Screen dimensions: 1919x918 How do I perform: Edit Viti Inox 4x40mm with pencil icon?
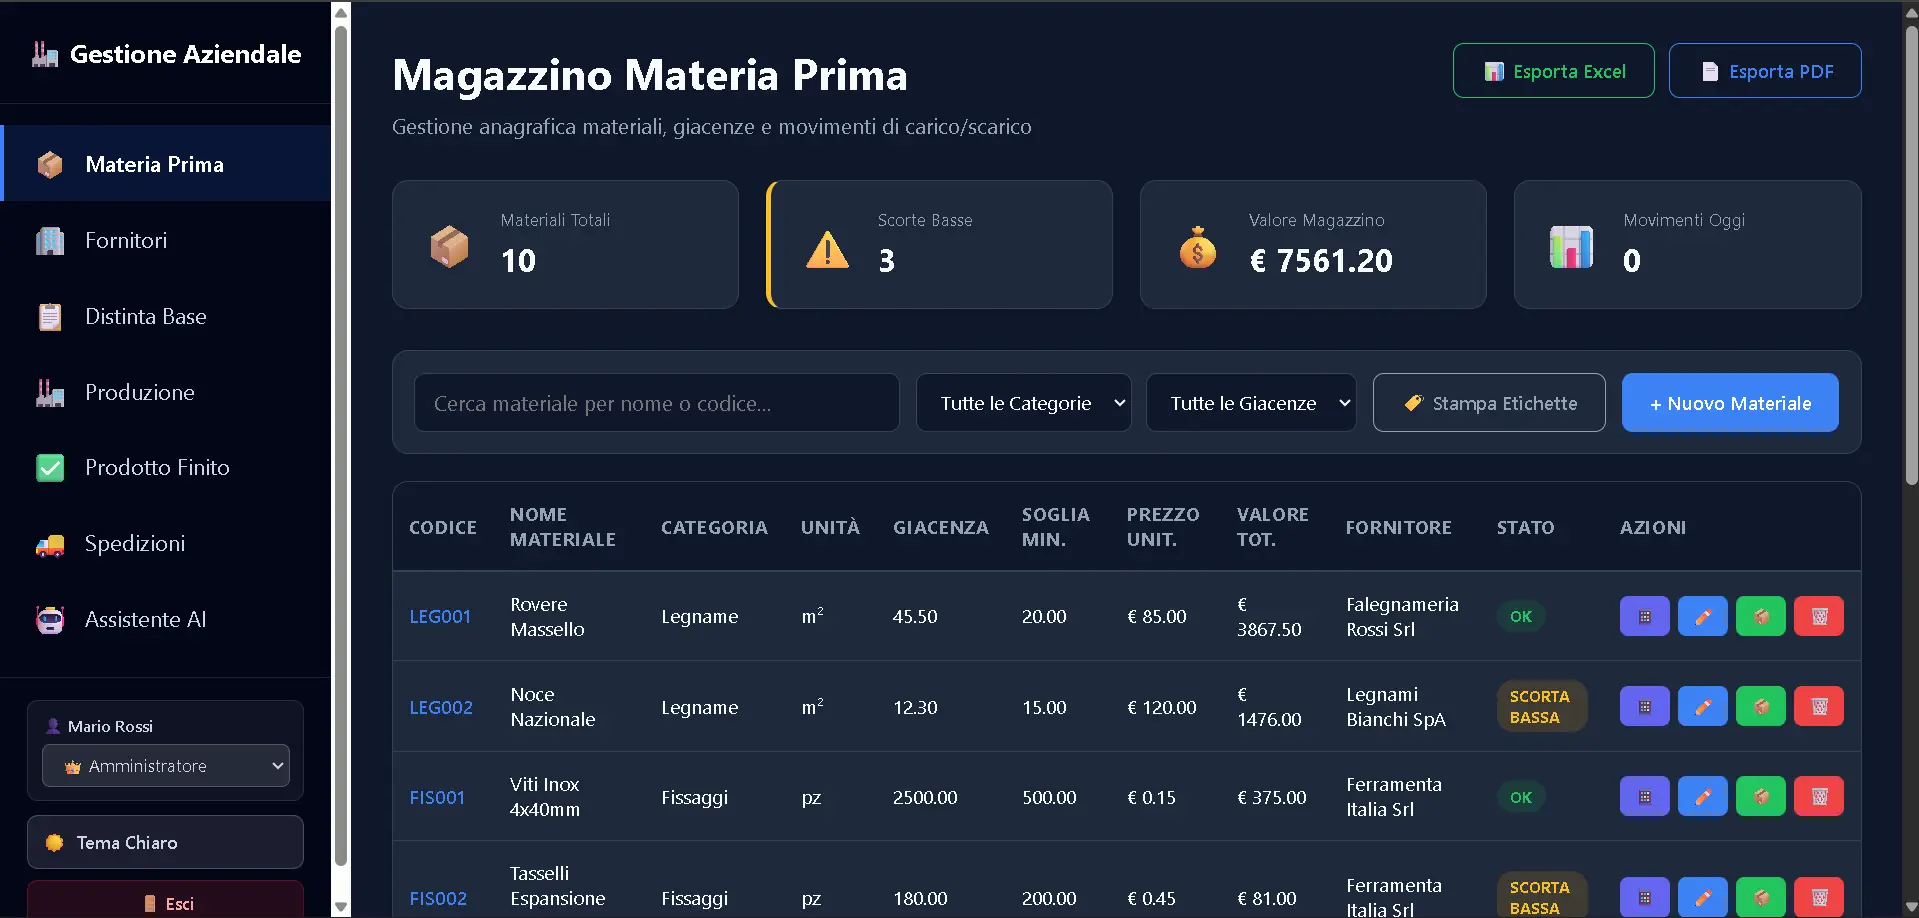point(1703,796)
